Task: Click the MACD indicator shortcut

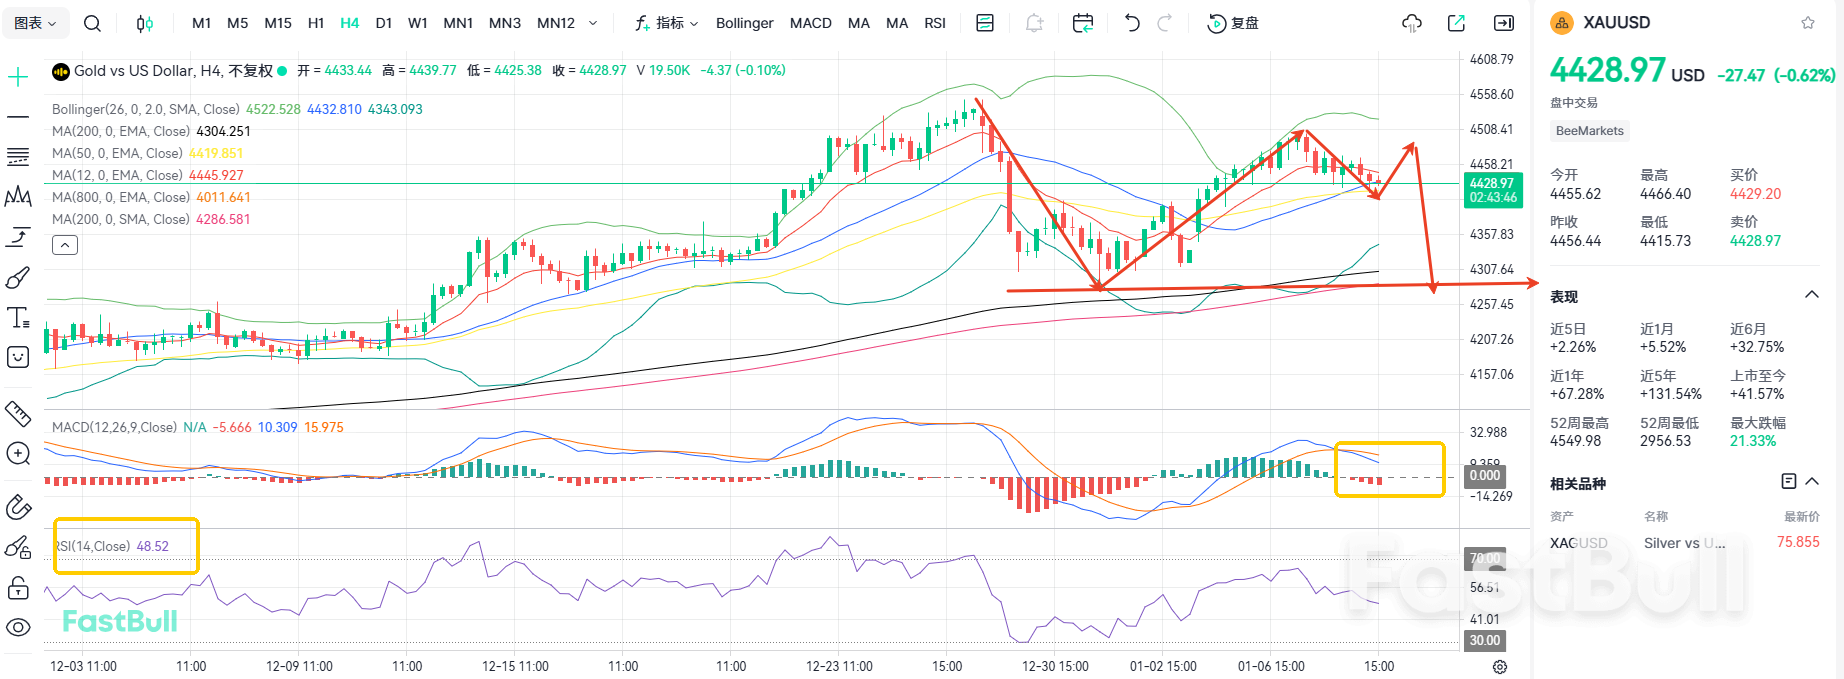Action: coord(810,23)
